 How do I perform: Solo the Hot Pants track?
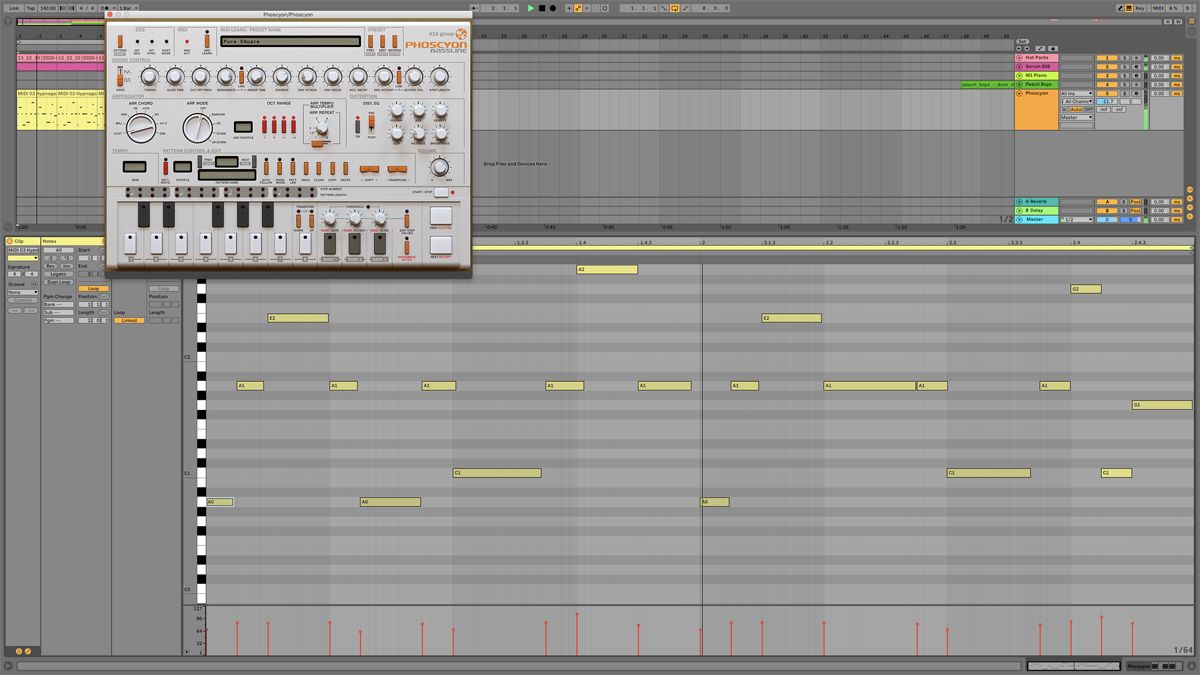1124,58
